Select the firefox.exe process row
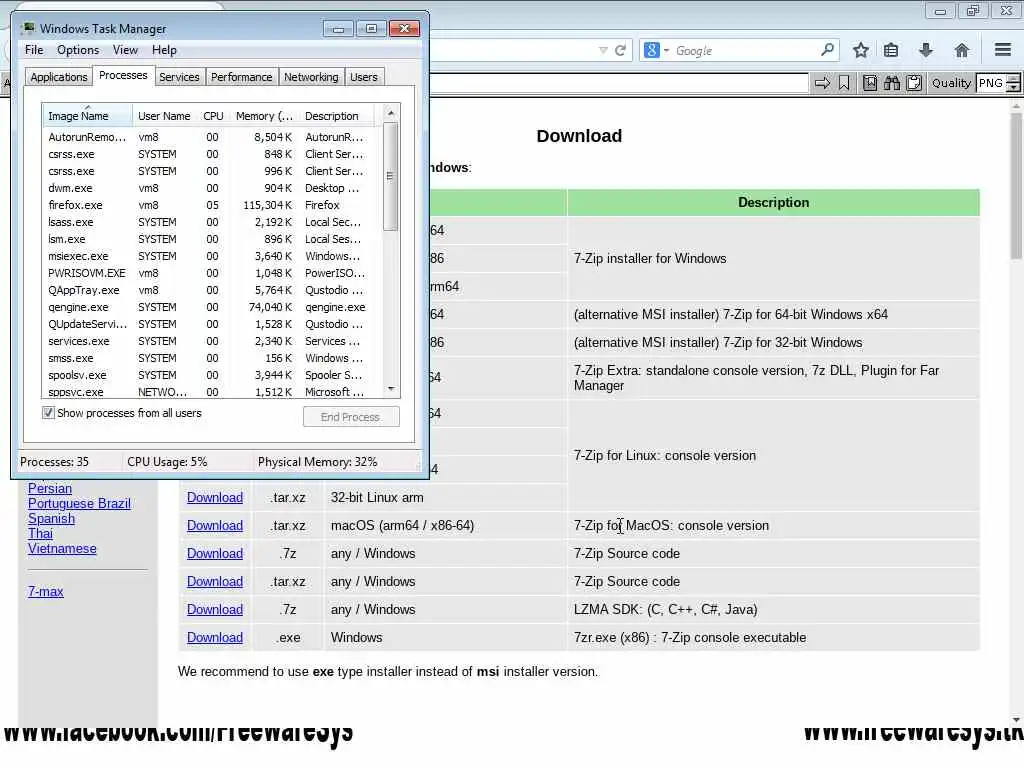This screenshot has width=1024, height=768. pos(212,205)
